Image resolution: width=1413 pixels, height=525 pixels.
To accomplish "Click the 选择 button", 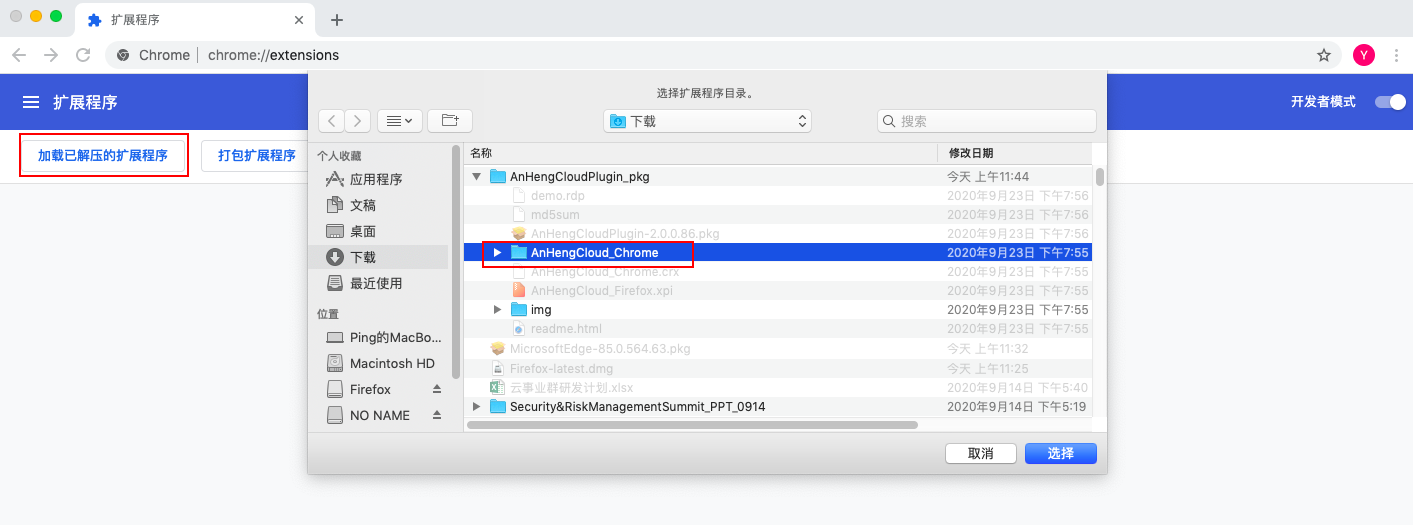I will point(1061,454).
